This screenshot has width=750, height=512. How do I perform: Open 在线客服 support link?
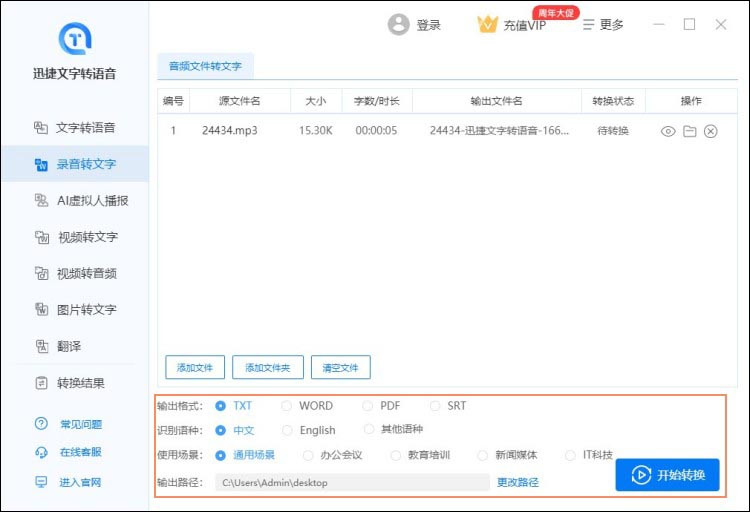click(x=81, y=452)
